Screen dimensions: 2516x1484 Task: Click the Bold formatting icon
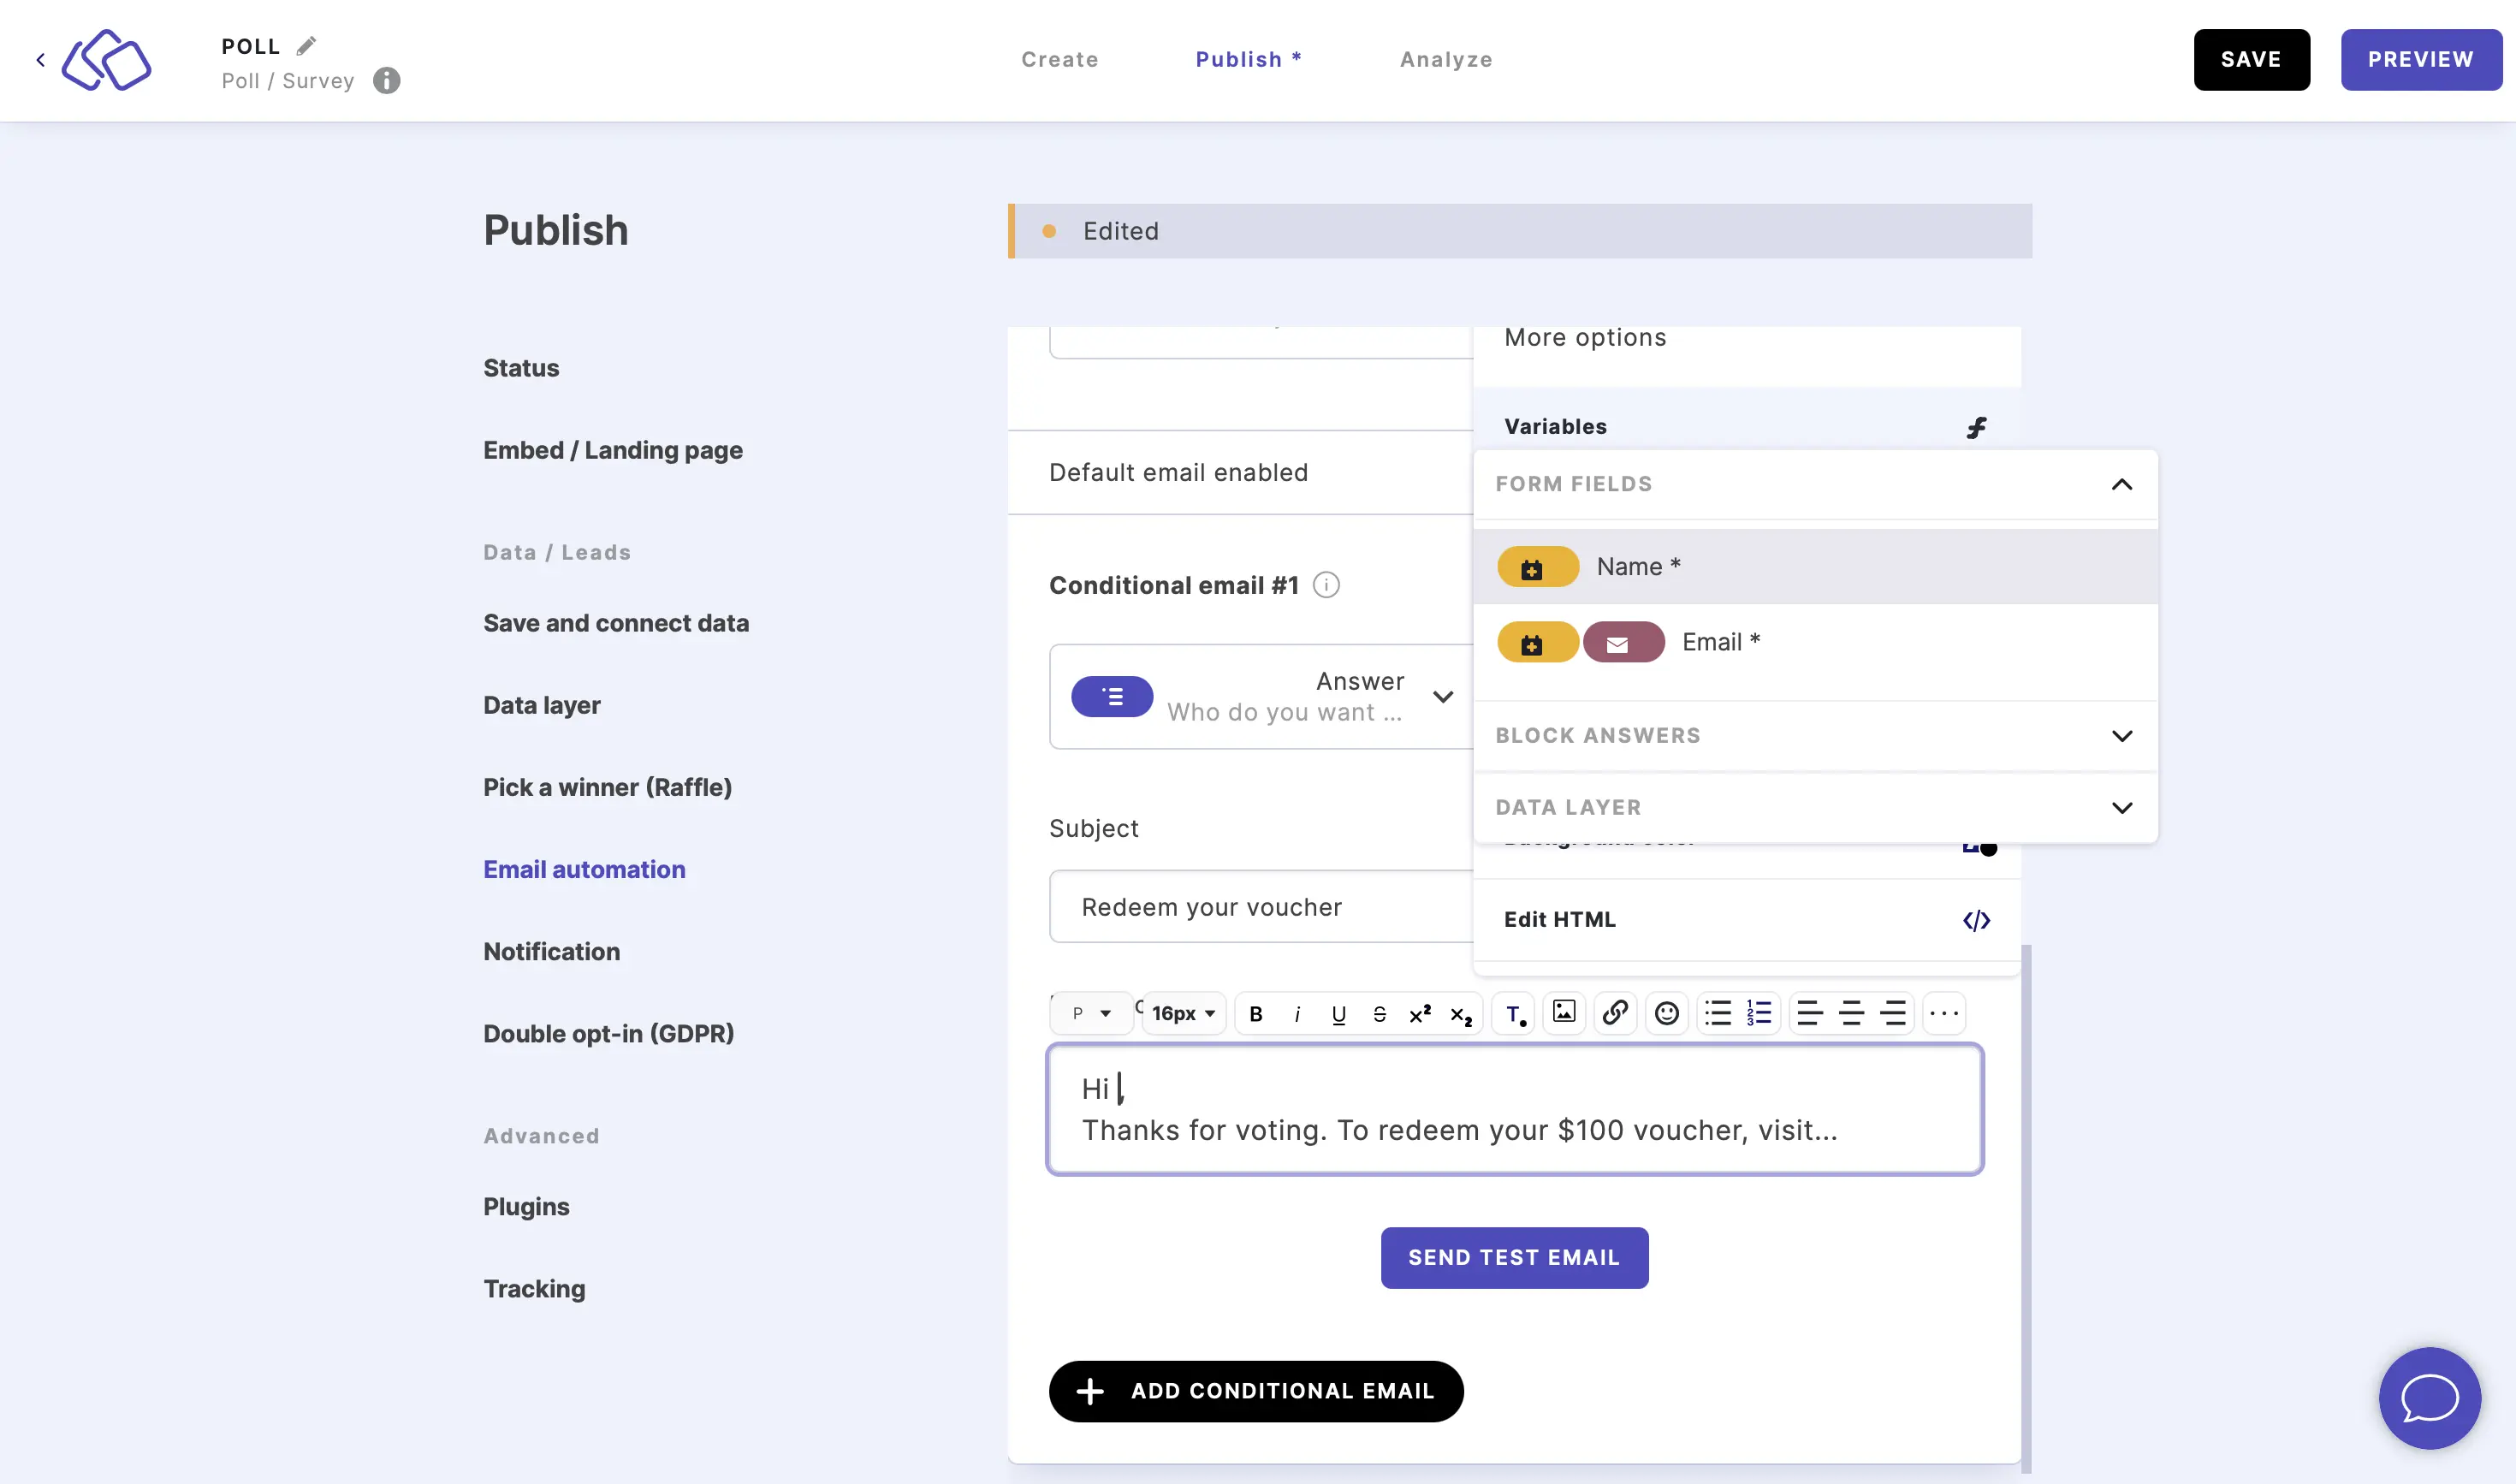tap(1255, 1012)
